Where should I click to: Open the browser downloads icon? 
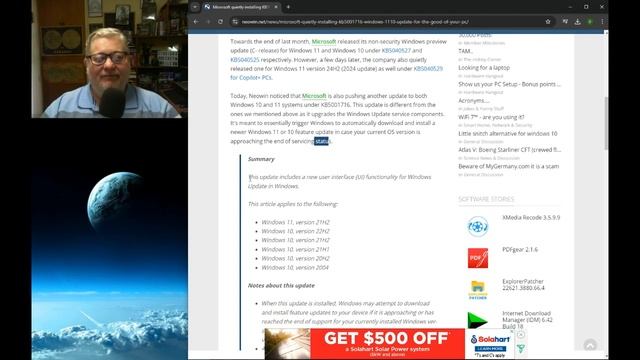click(578, 22)
